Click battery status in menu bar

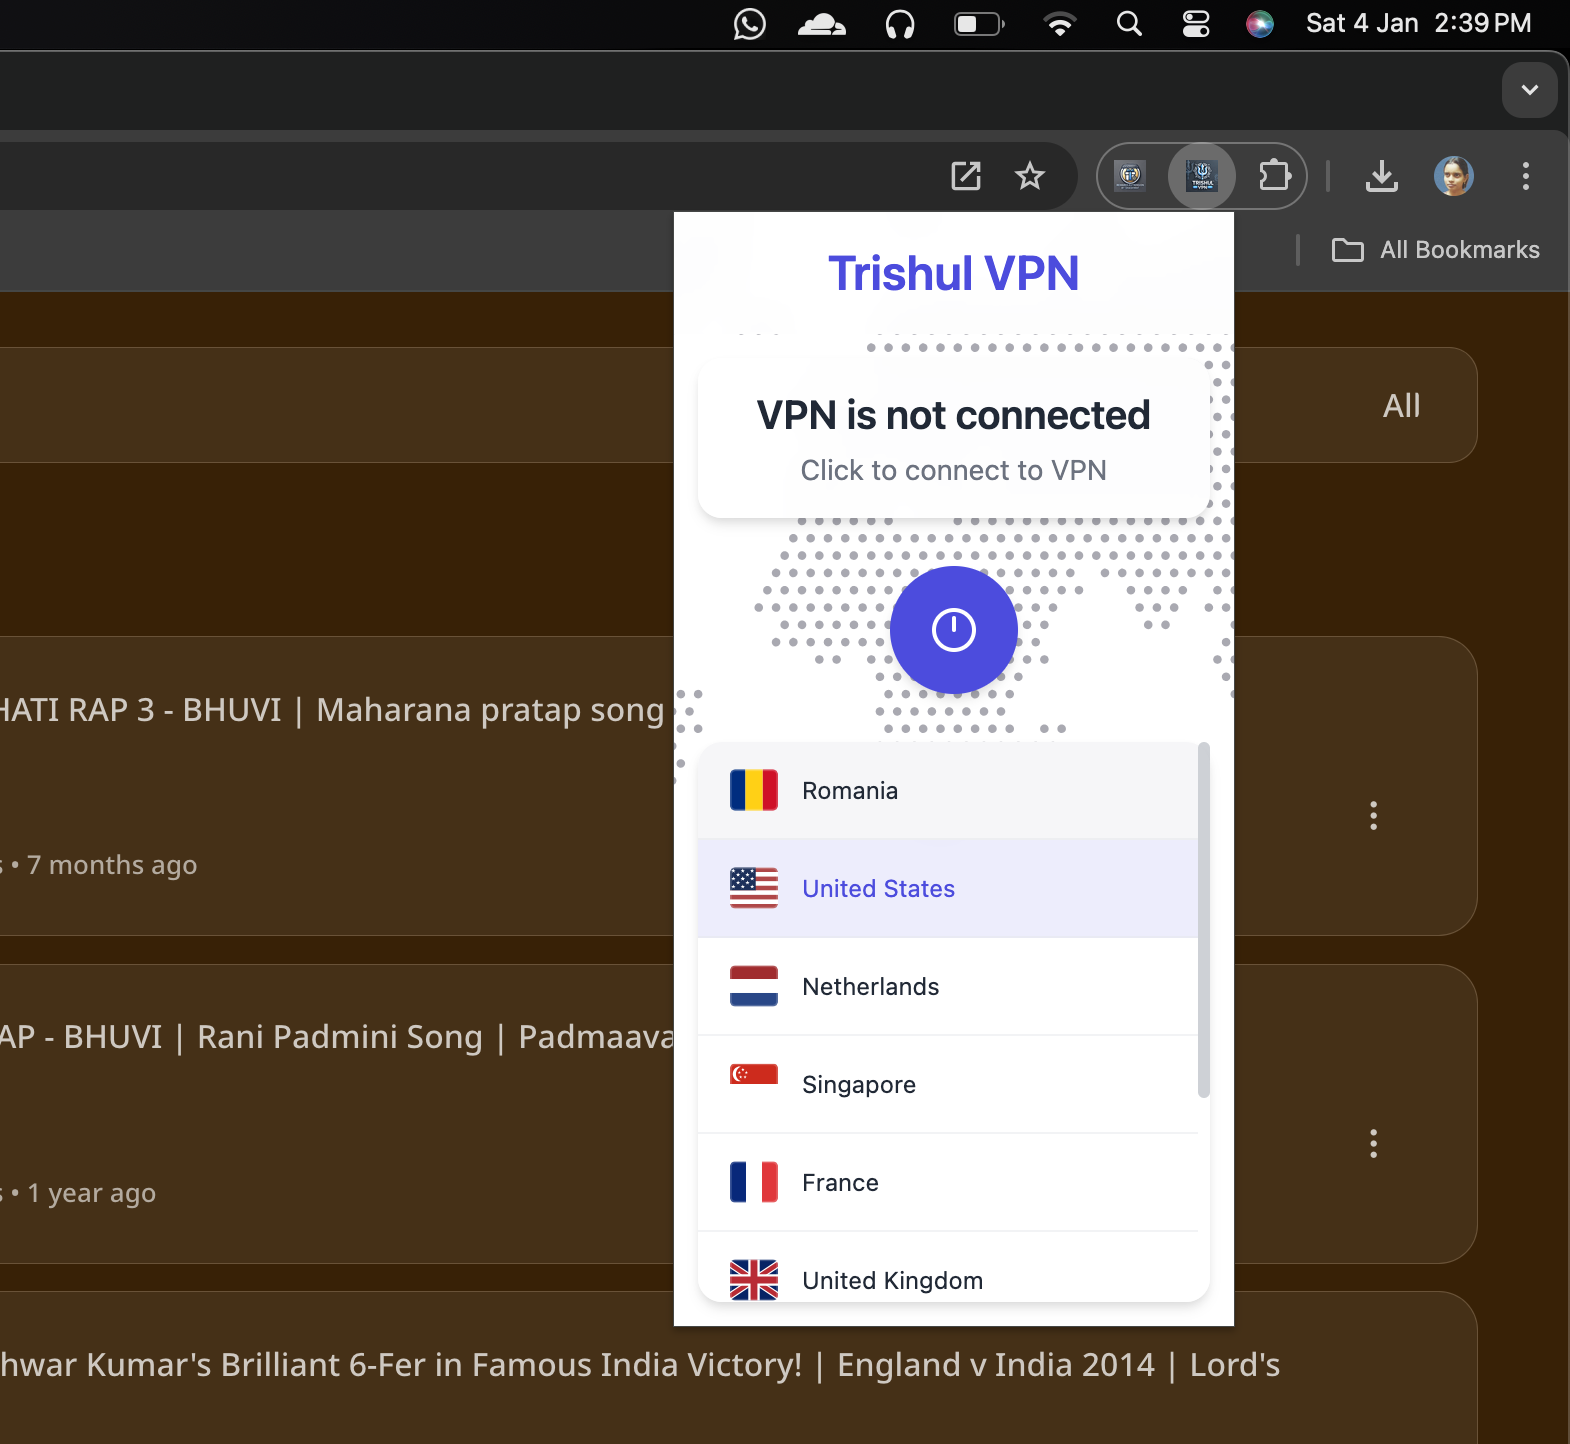pyautogui.click(x=979, y=24)
